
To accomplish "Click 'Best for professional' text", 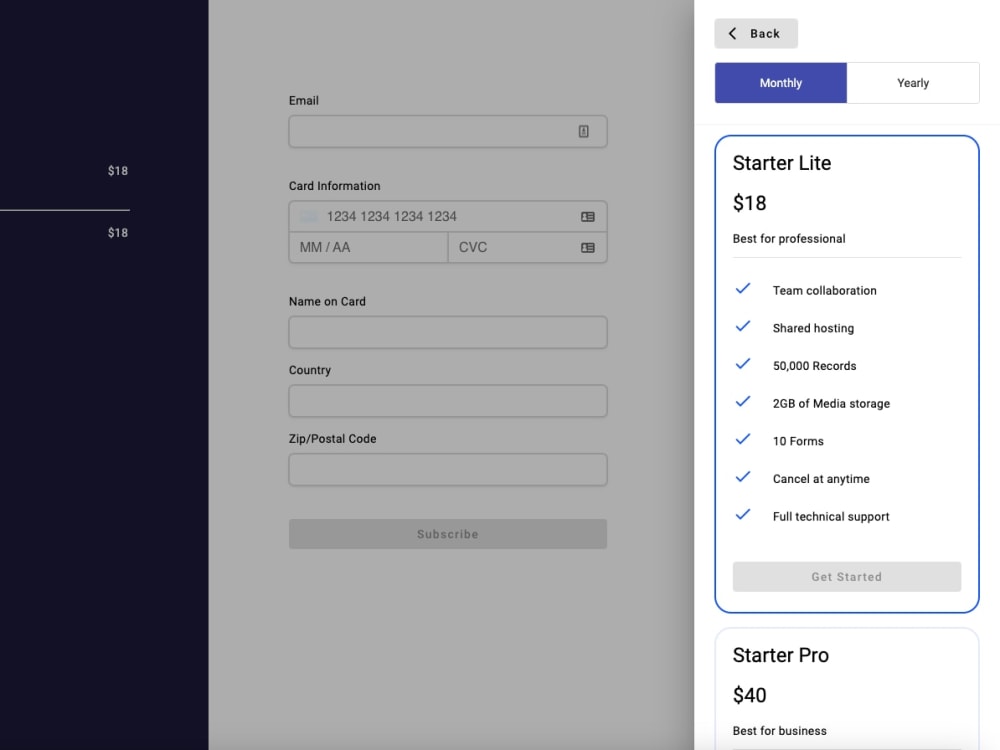I will [789, 239].
